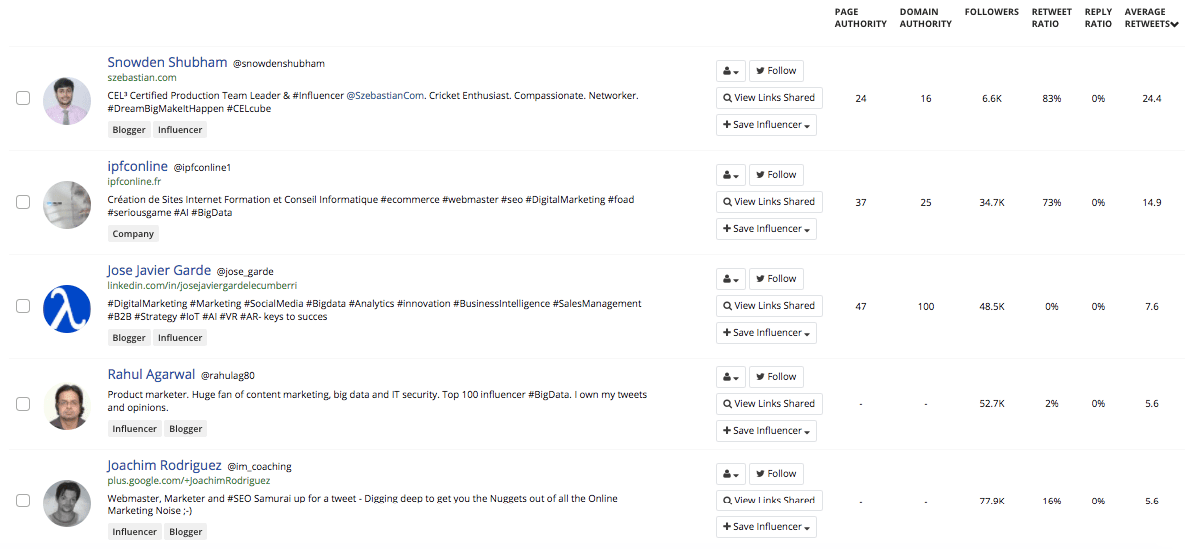Expand Save Influencer for Joachim Rodriguez
Screen dimensions: 1194x549
pyautogui.click(x=766, y=527)
